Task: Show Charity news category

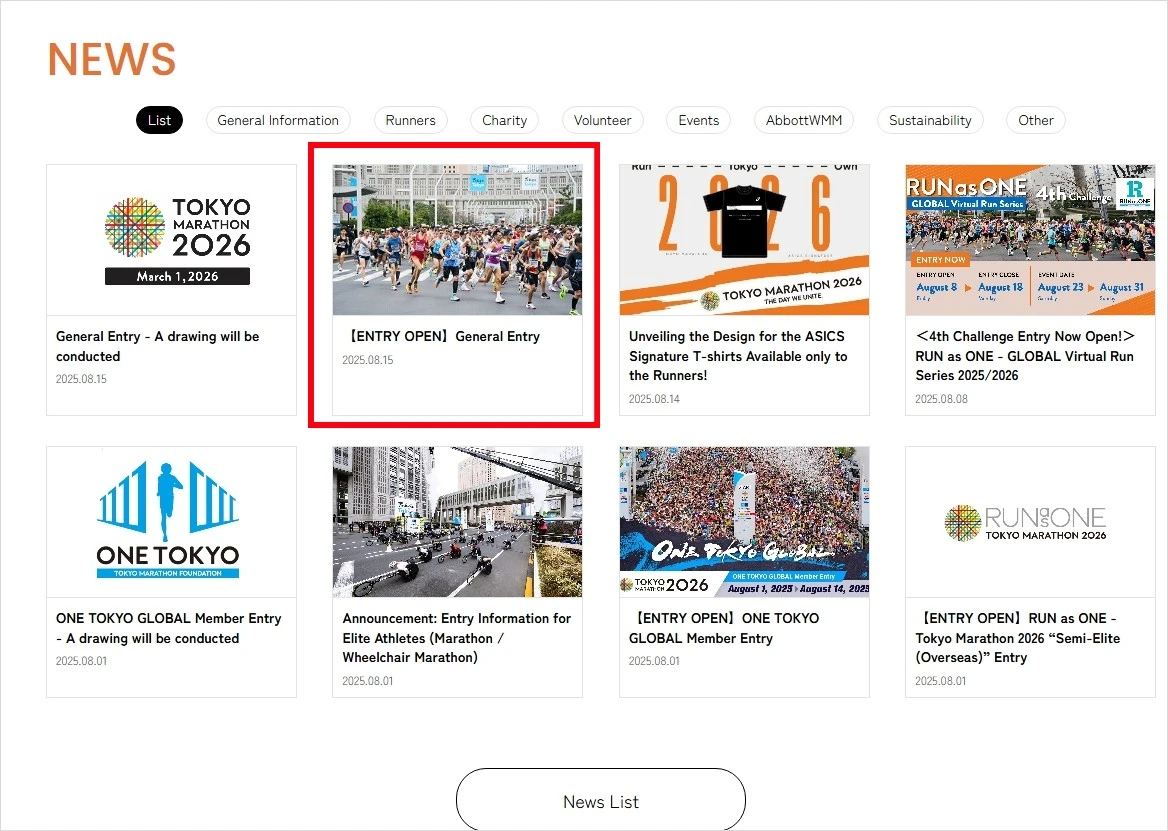Action: pyautogui.click(x=504, y=120)
